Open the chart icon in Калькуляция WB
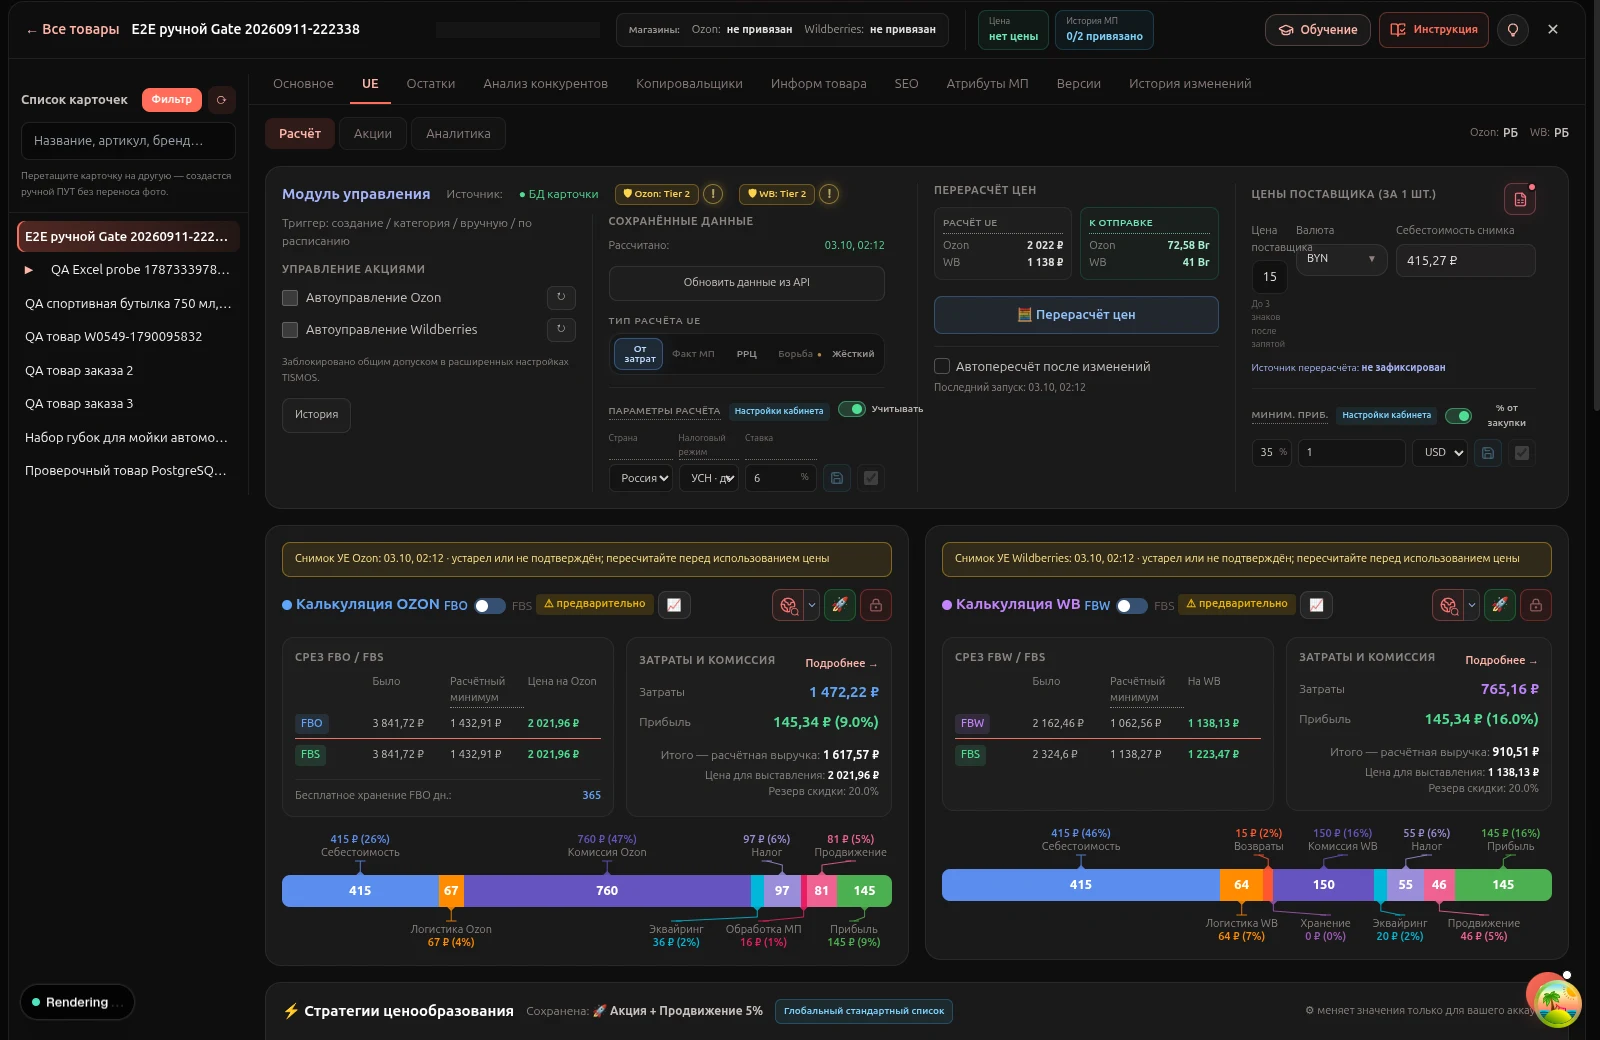 coord(1317,605)
